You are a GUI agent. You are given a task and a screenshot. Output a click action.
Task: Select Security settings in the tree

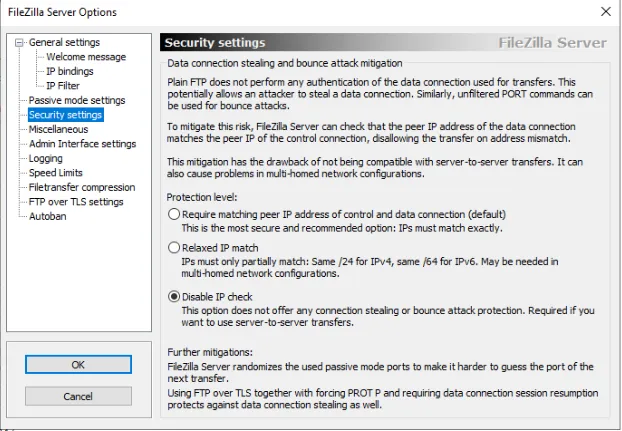pyautogui.click(x=66, y=115)
